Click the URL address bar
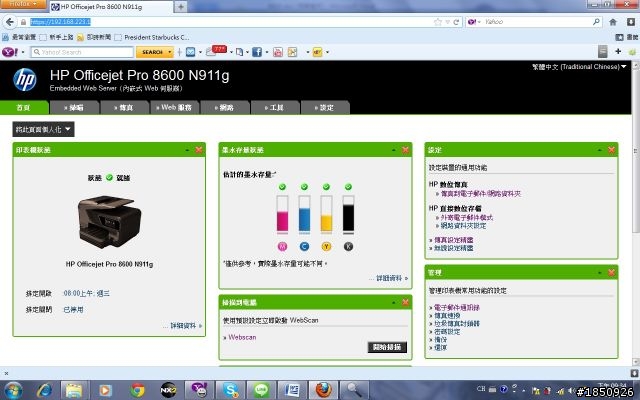This screenshot has height=400, width=640. click(x=229, y=22)
